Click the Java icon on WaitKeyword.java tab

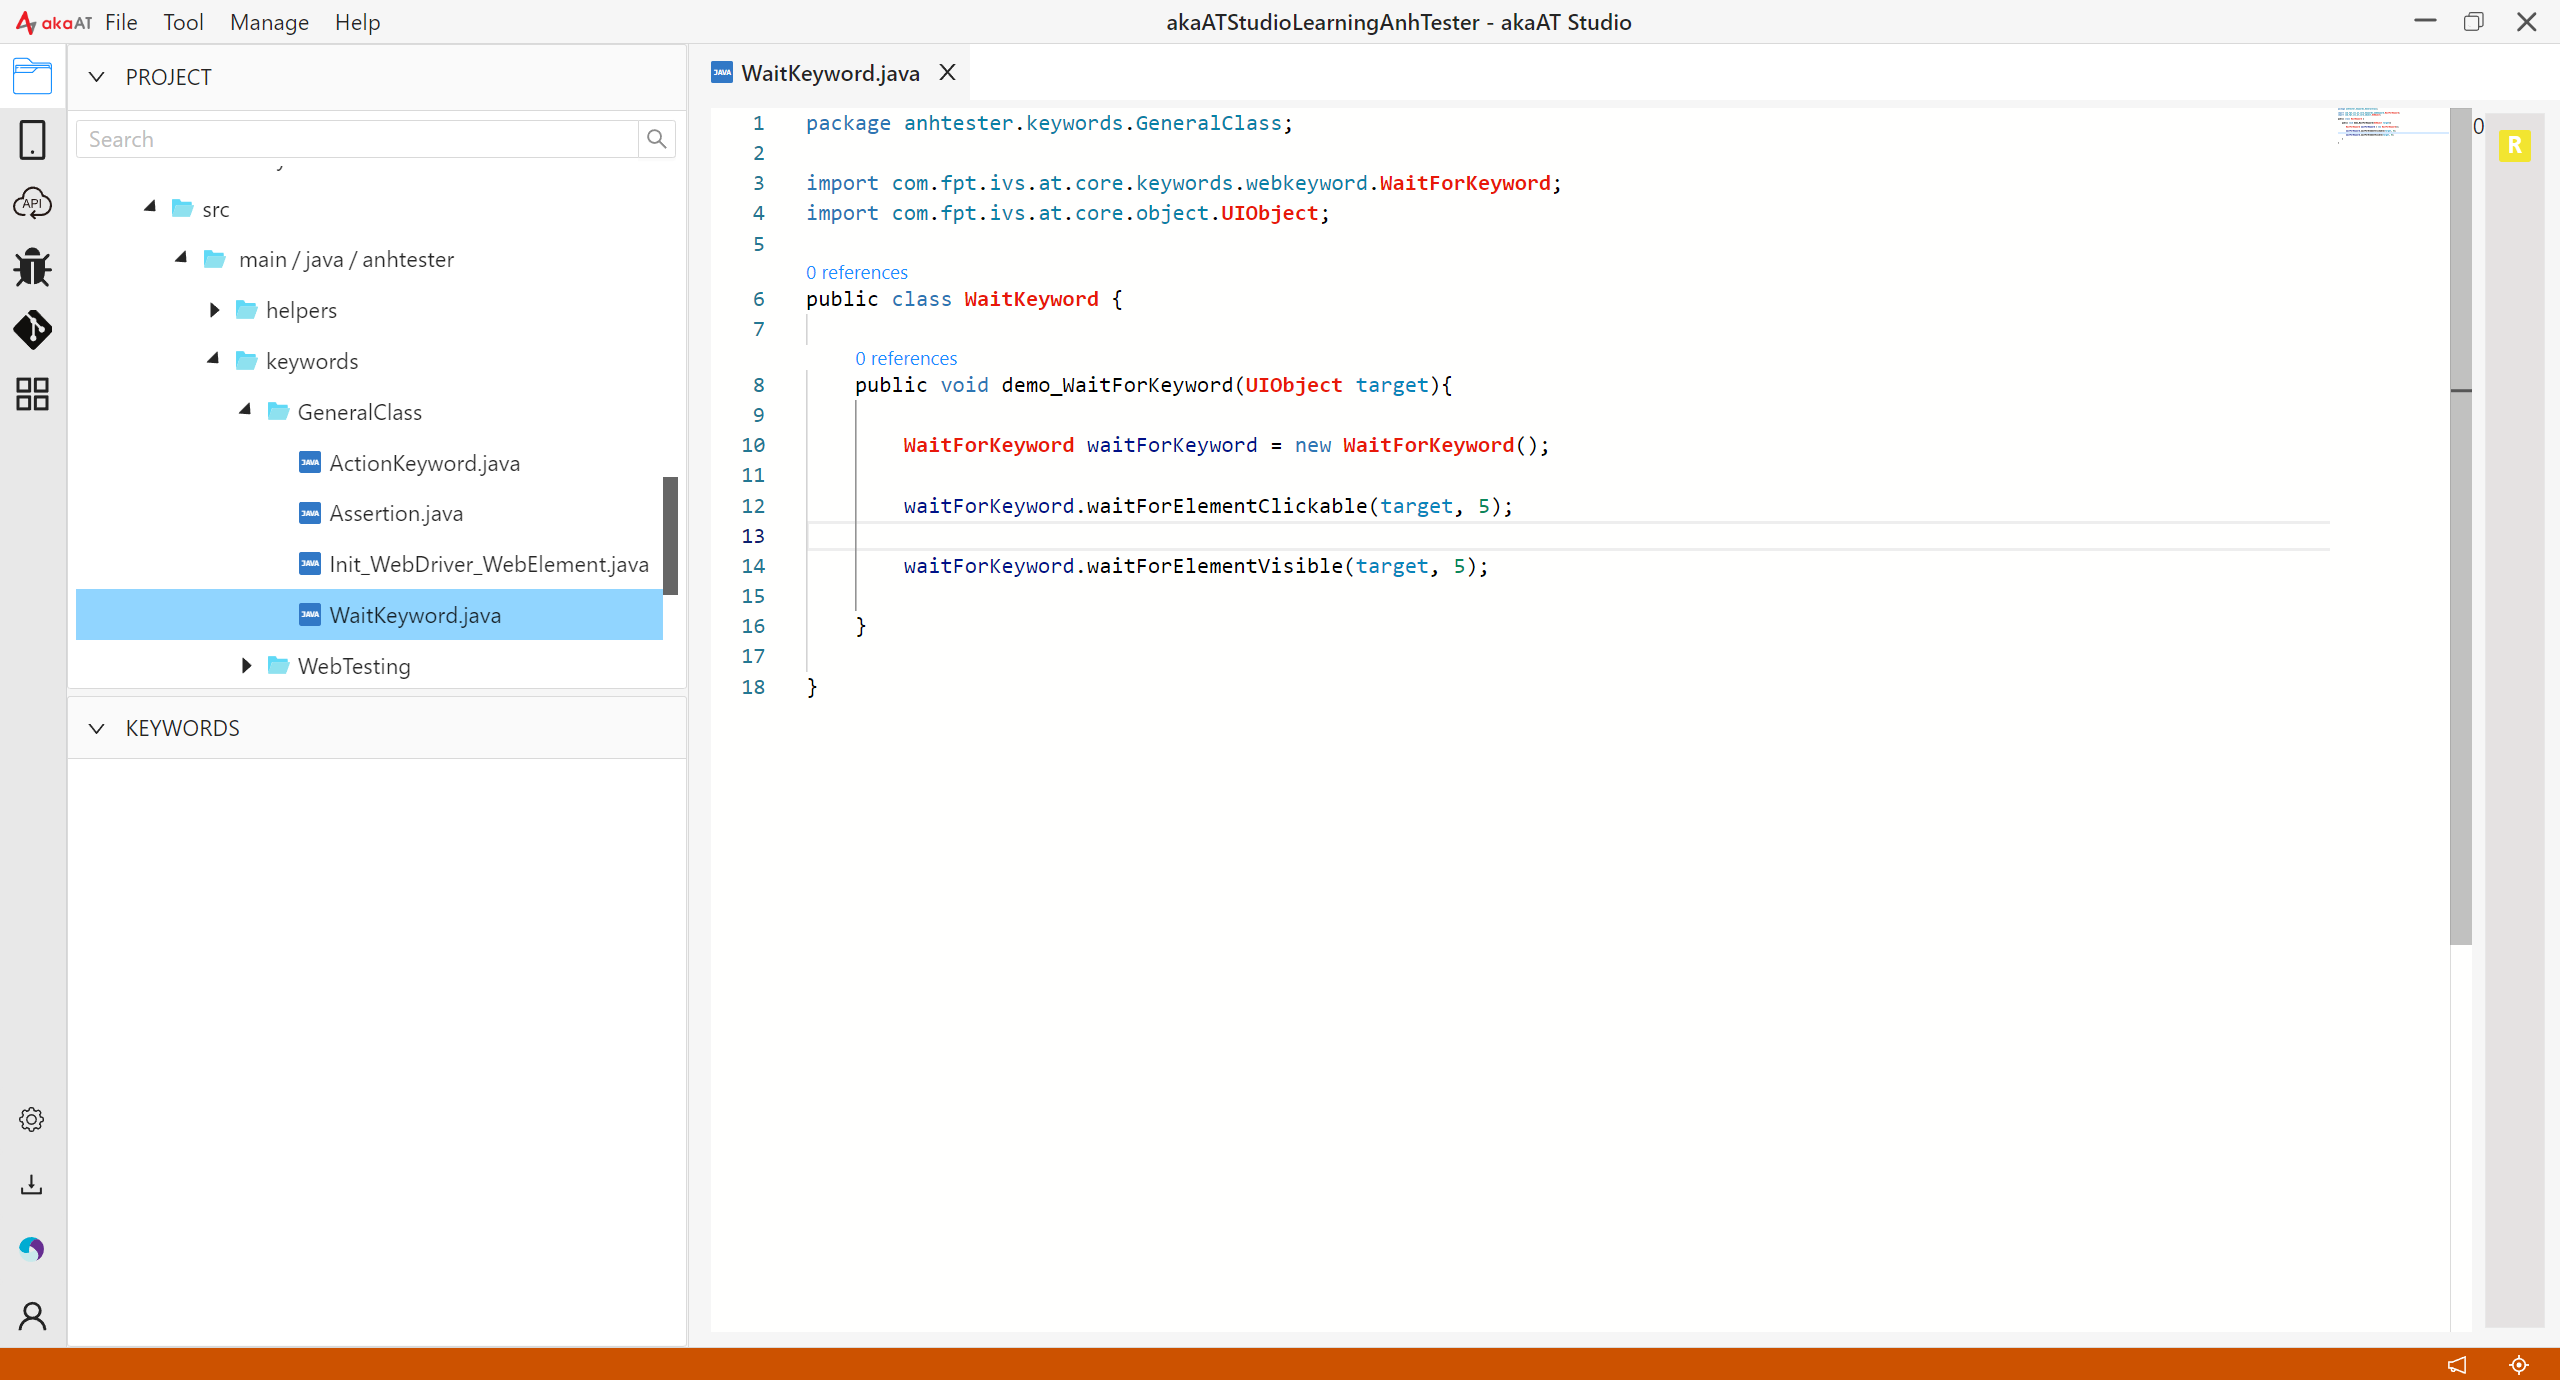[722, 73]
